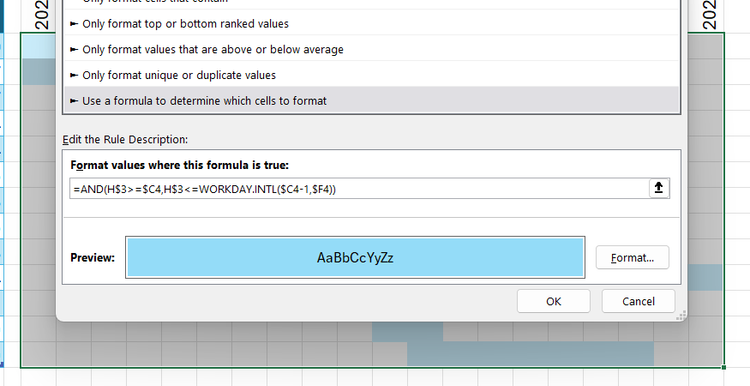Choose 'Use a formula to determine which cells'

371,101
